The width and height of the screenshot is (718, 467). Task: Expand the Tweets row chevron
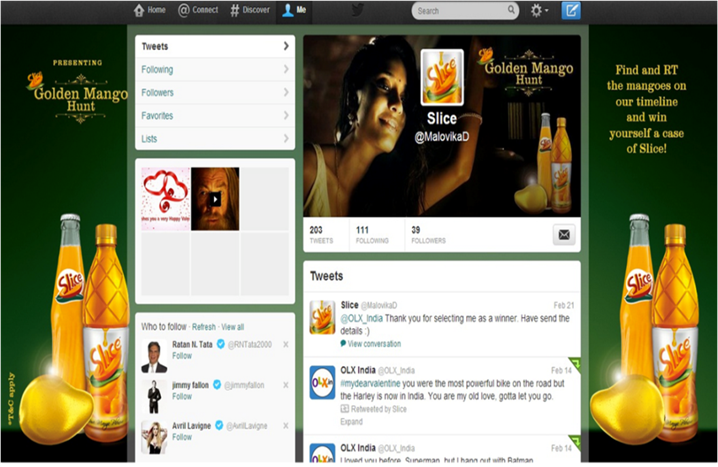point(286,46)
